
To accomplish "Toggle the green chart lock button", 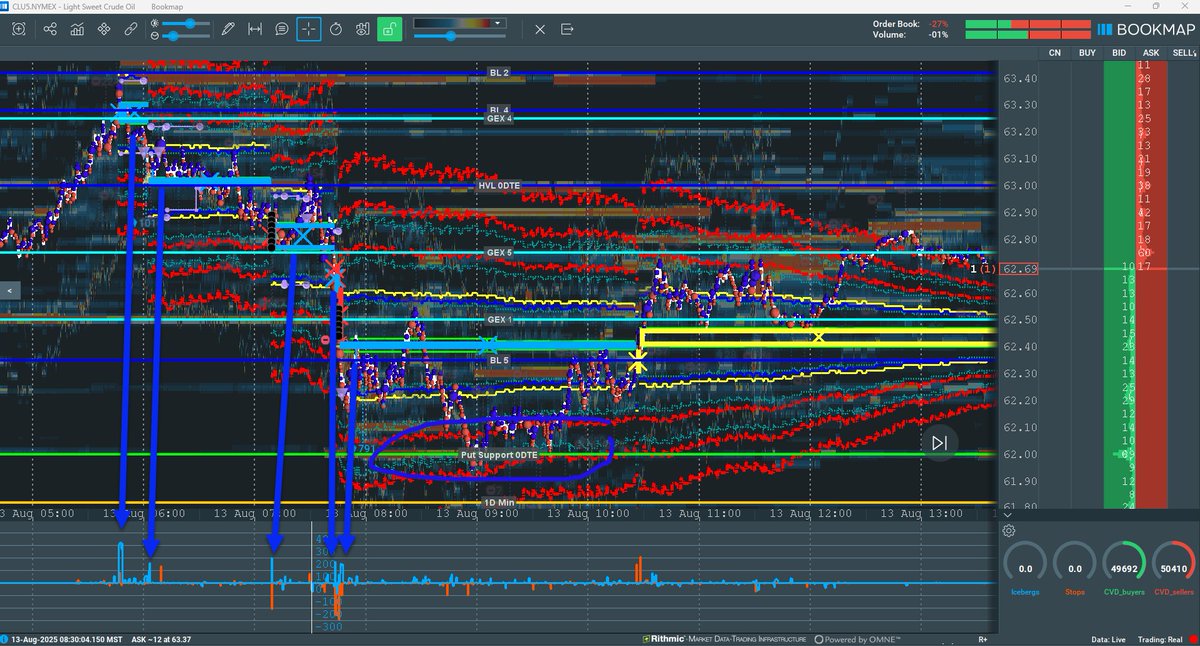I will coord(392,30).
